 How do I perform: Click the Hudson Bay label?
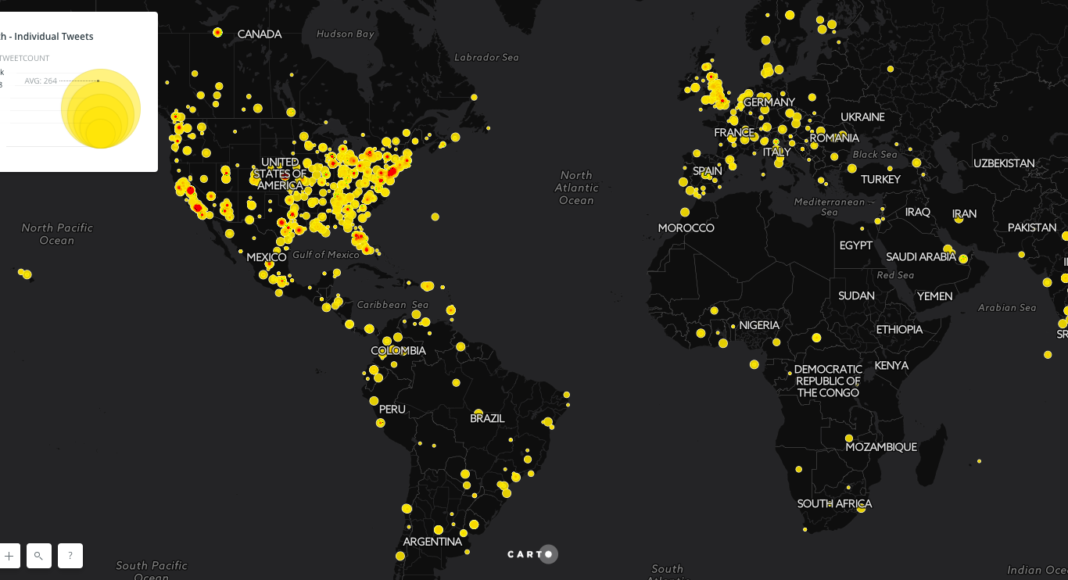[x=345, y=34]
